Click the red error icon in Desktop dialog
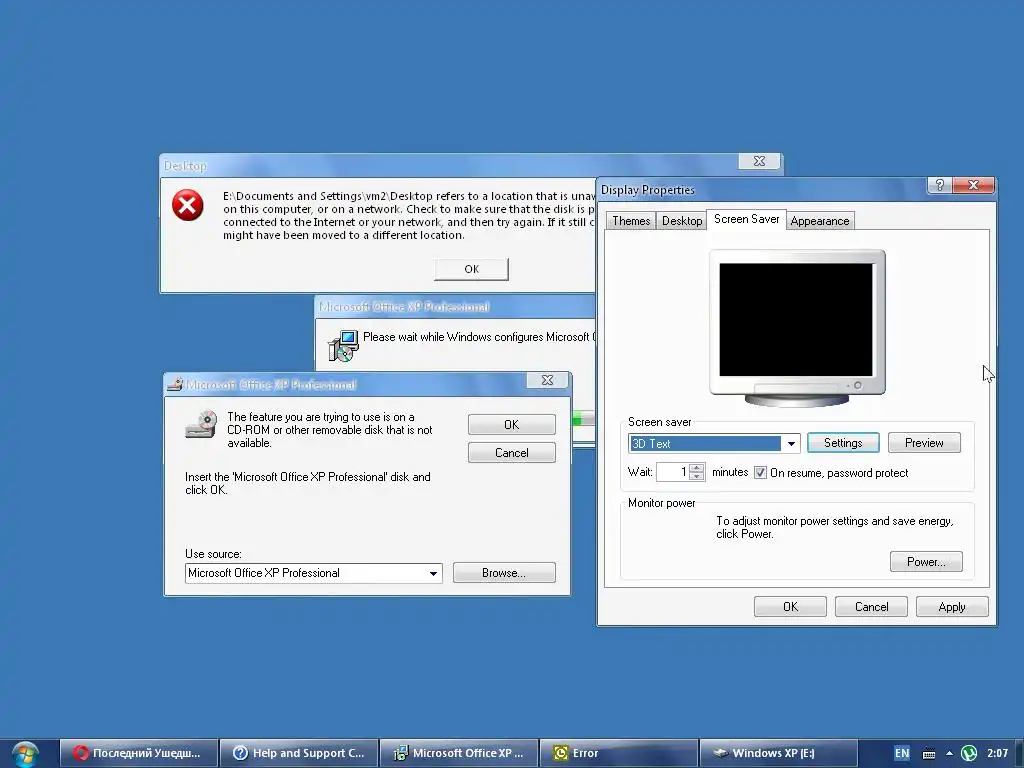1024x768 pixels. tap(187, 205)
